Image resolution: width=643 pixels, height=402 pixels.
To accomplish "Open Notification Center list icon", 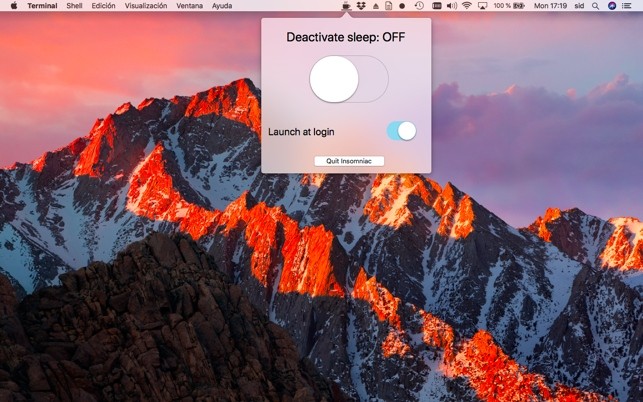I will (x=627, y=6).
